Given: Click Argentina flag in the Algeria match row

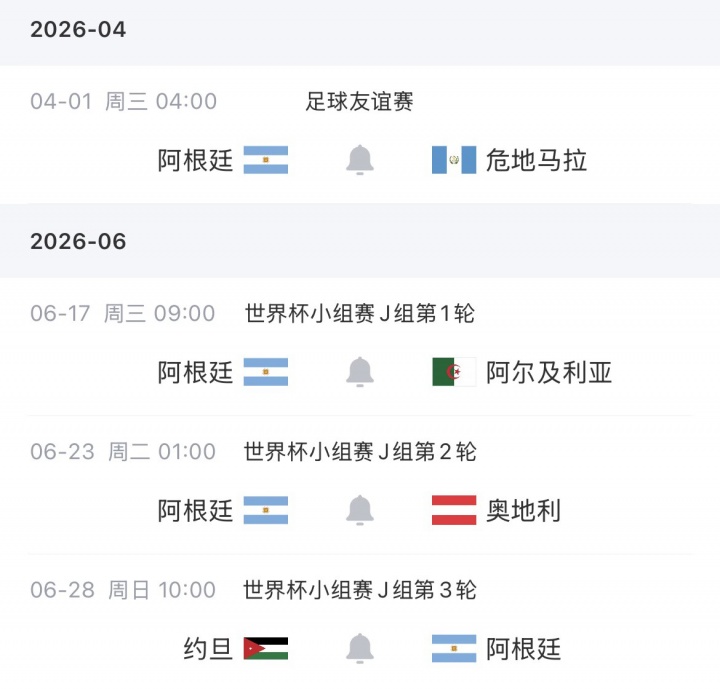Looking at the screenshot, I should [x=266, y=372].
